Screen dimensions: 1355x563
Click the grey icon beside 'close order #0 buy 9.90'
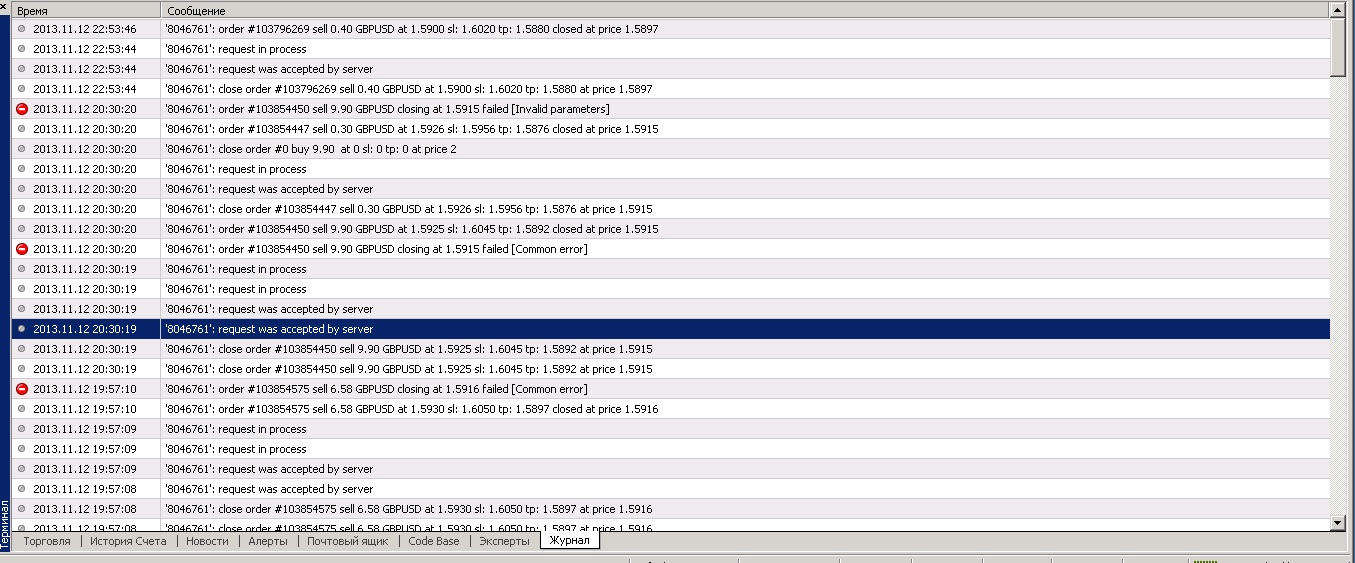[22, 149]
